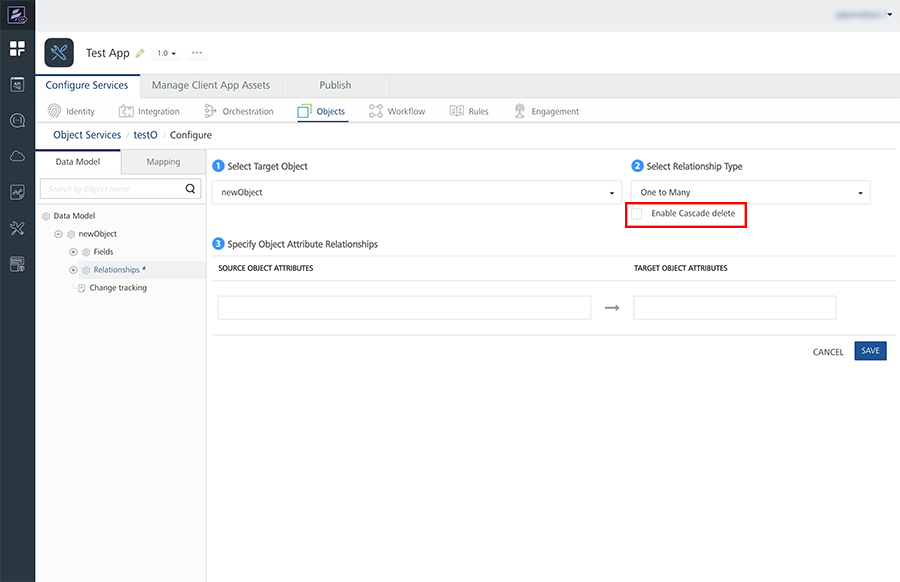The image size is (900, 582).
Task: Click the source object attributes input field
Action: point(404,308)
